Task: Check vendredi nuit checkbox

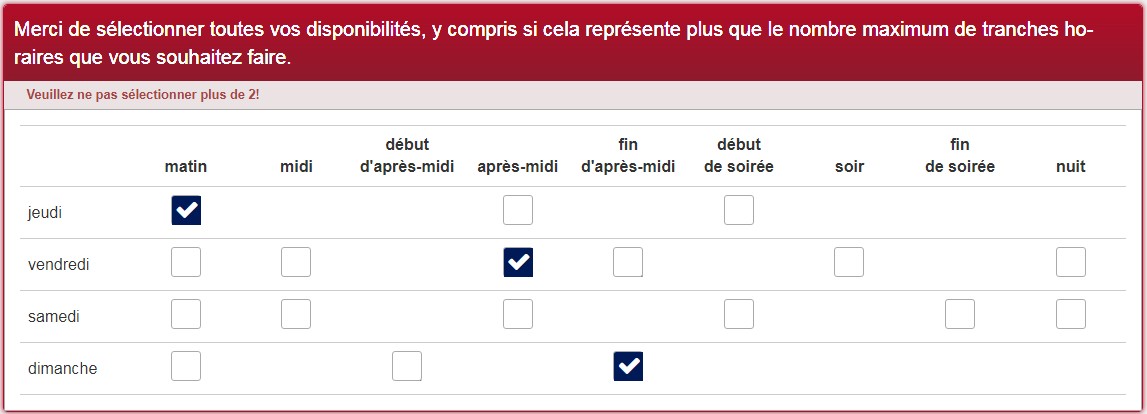Action: coord(1071,263)
